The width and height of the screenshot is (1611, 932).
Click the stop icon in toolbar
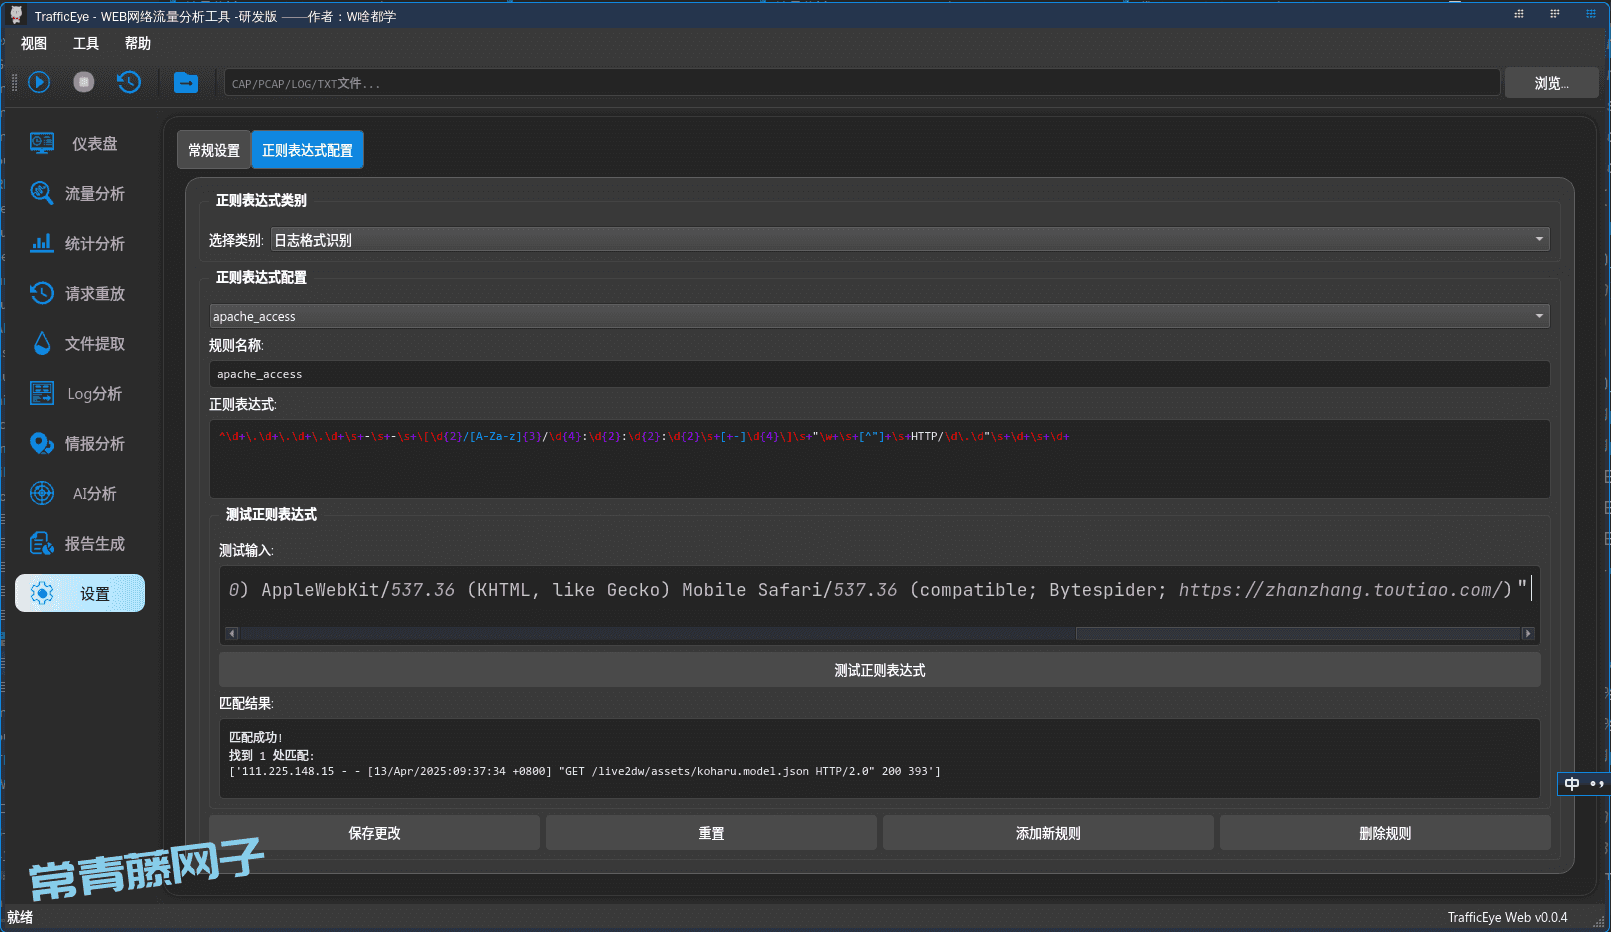(84, 82)
